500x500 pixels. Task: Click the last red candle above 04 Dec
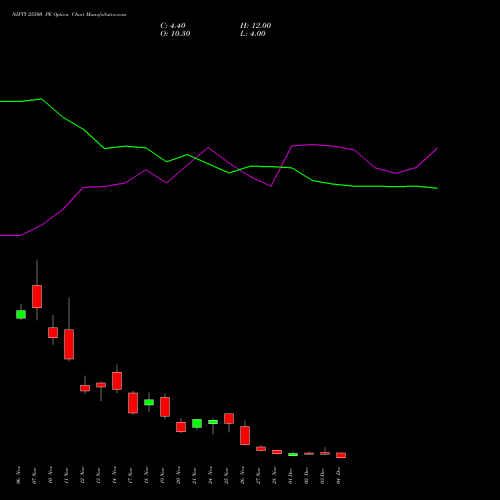click(x=341, y=455)
